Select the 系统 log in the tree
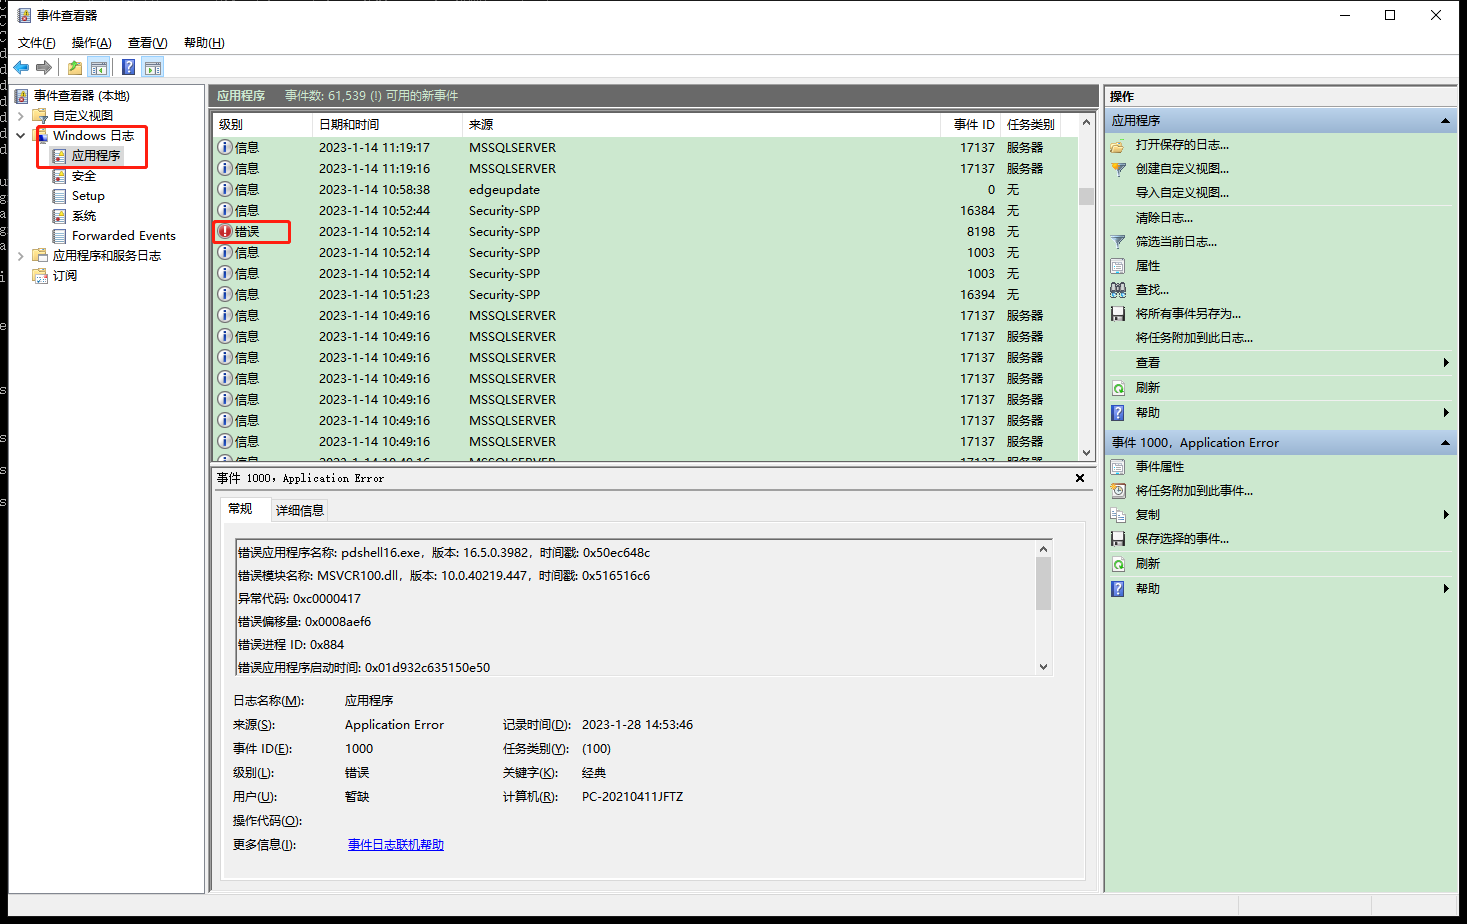The width and height of the screenshot is (1467, 924). [x=84, y=216]
